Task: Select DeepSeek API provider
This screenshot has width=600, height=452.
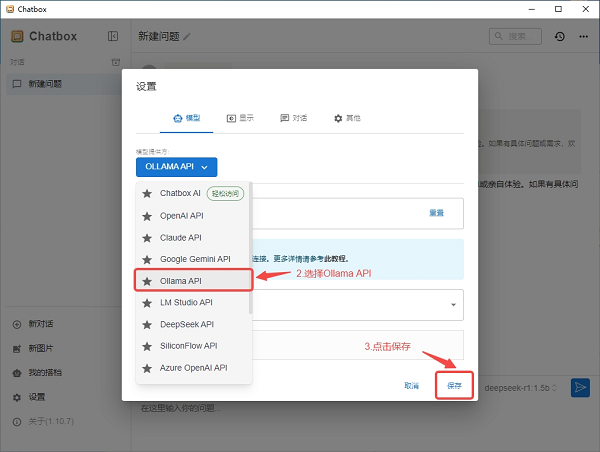Action: click(193, 324)
